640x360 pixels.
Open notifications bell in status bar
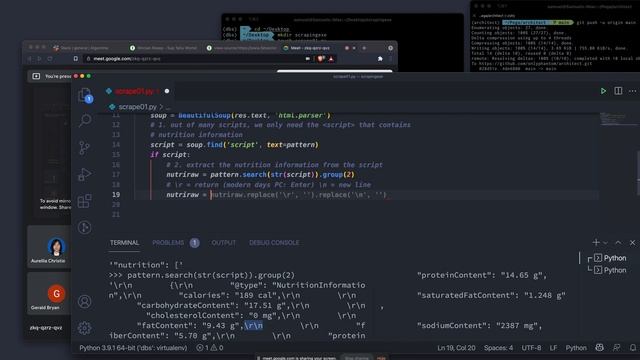pyautogui.click(x=633, y=348)
